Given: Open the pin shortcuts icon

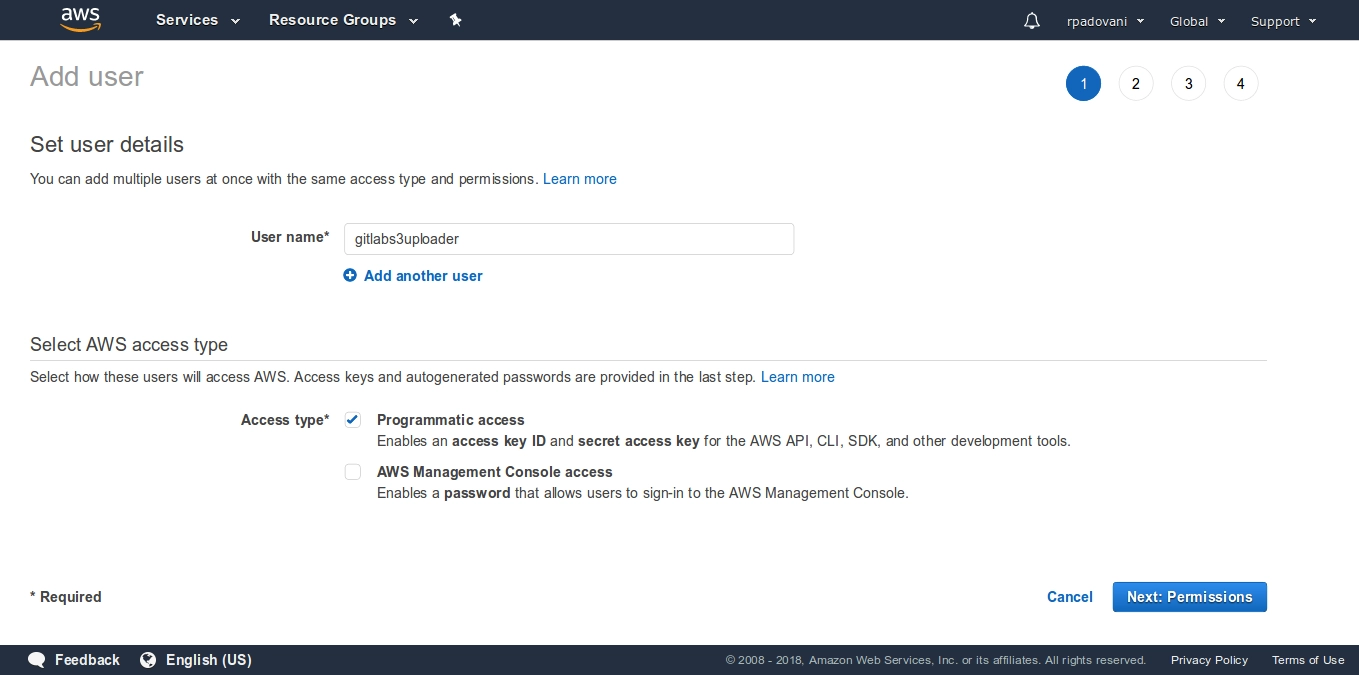Looking at the screenshot, I should tap(456, 20).
